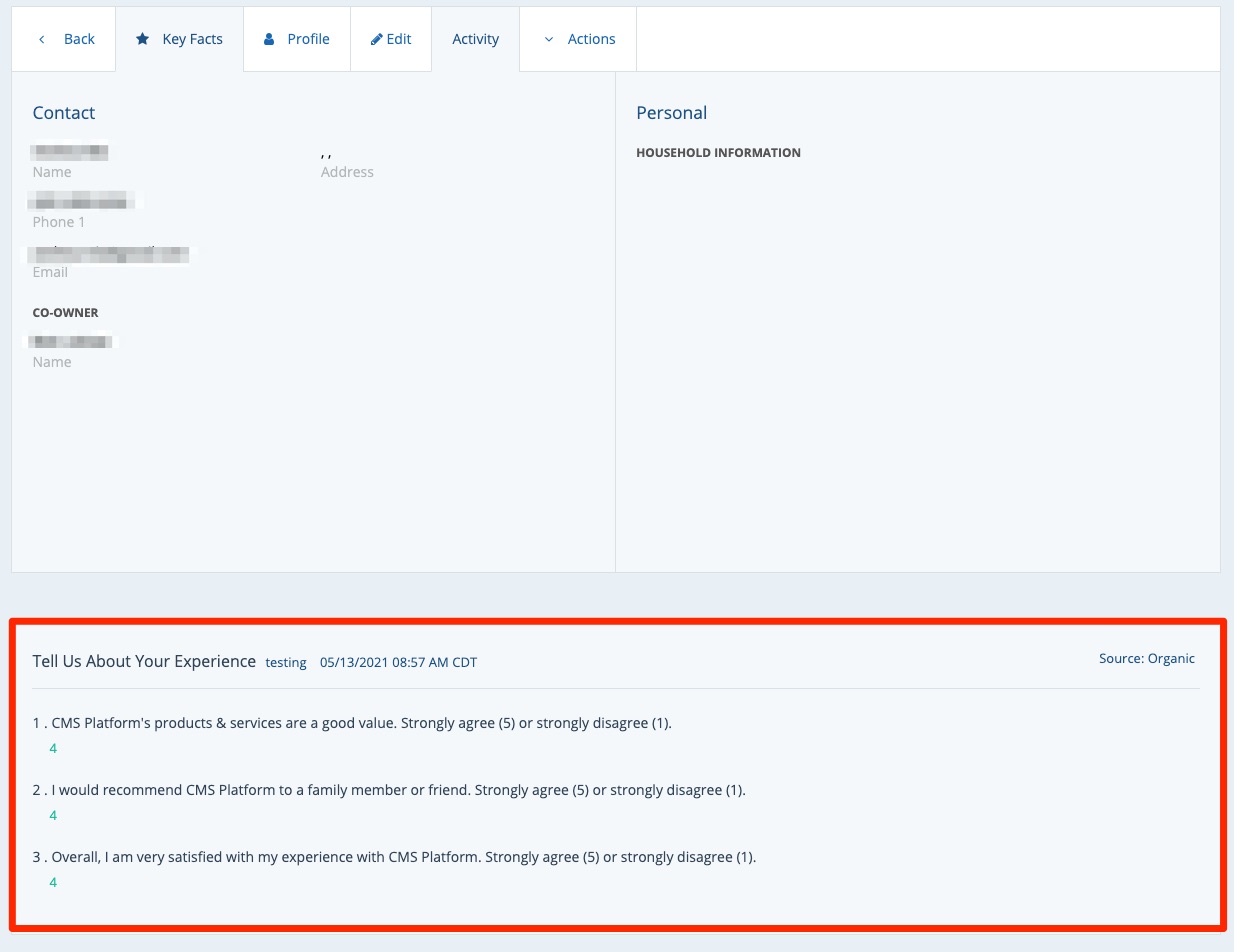Select the Key Facts tab label
This screenshot has width=1234, height=952.
coord(192,39)
